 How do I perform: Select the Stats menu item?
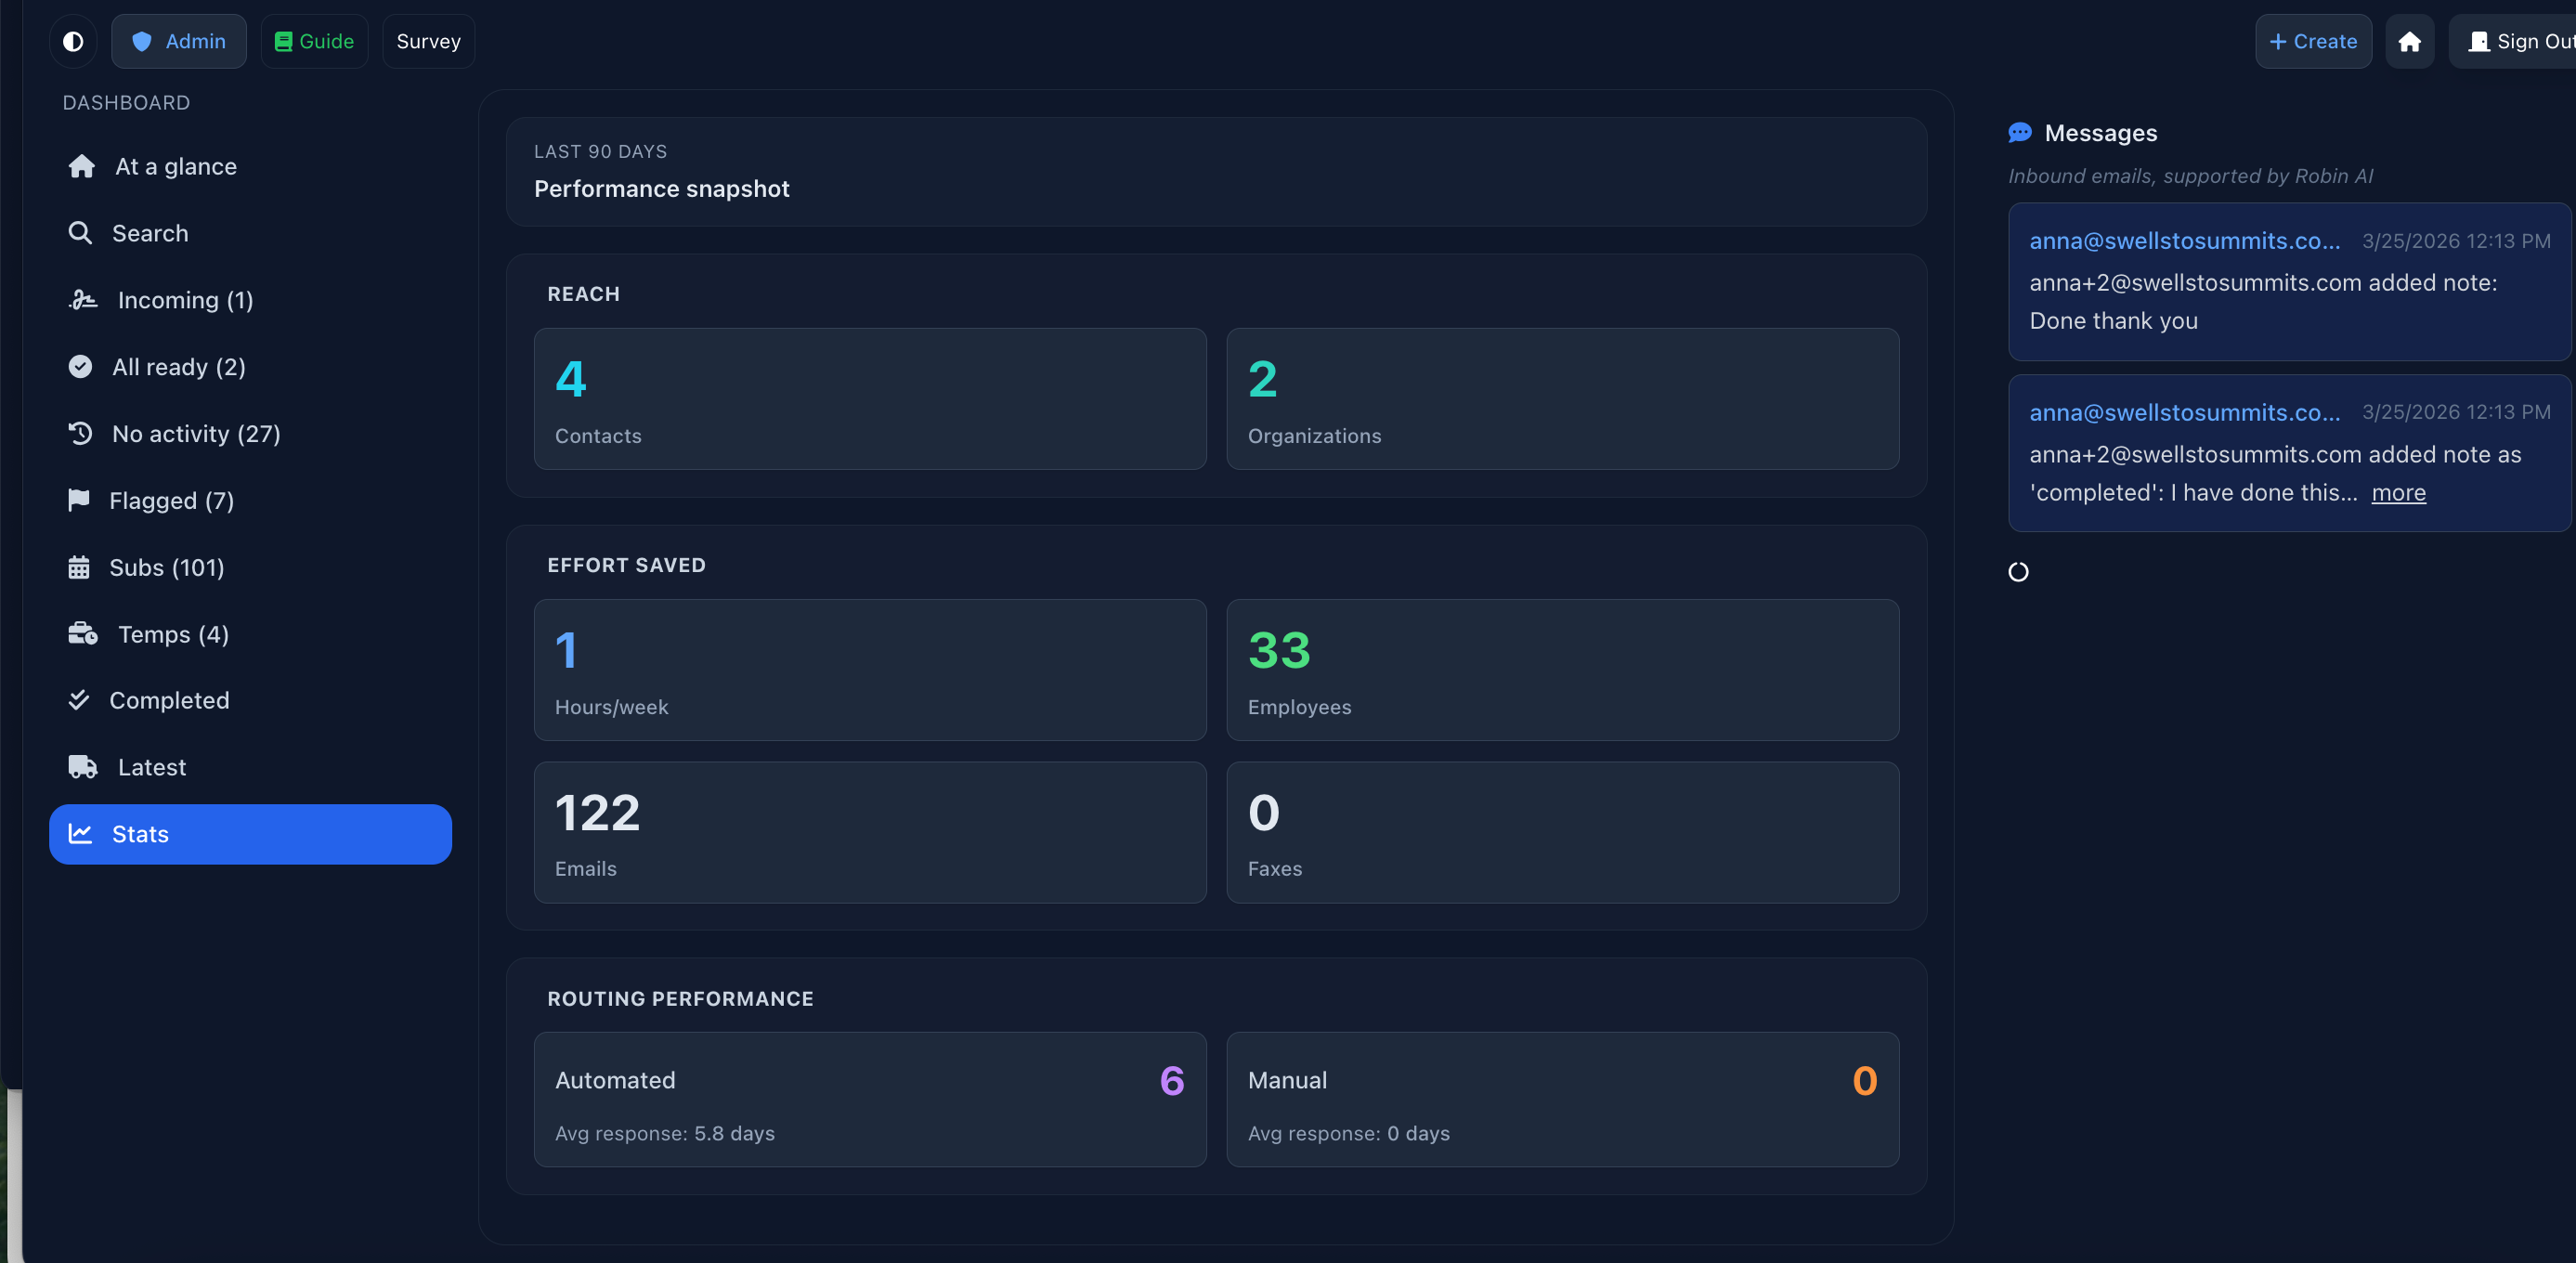click(x=250, y=834)
